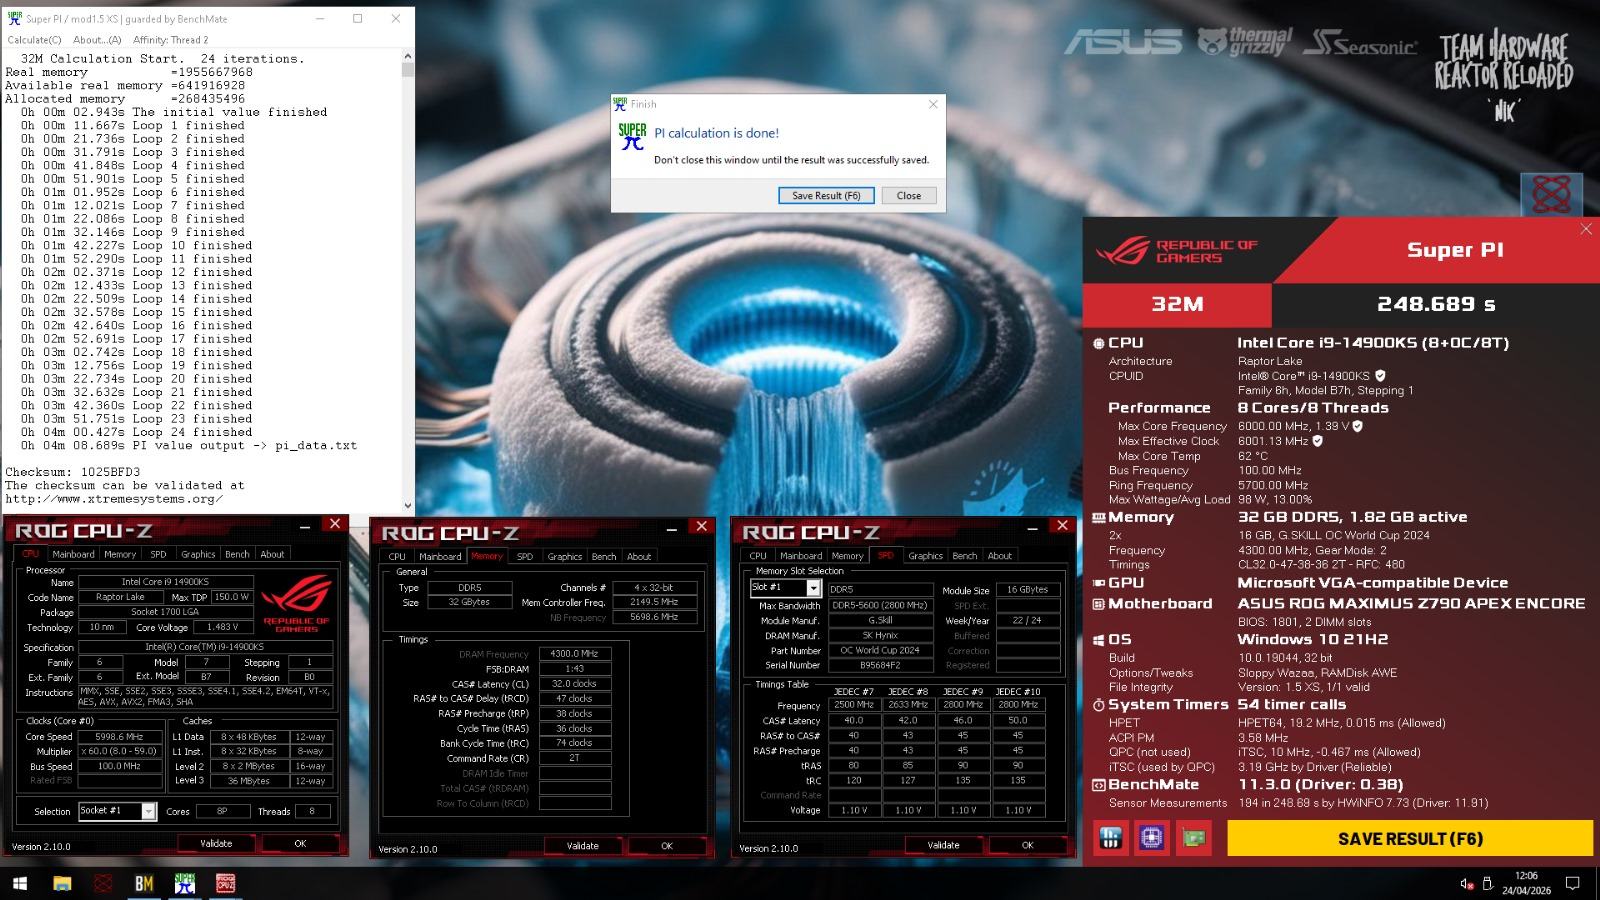Click the CPU section chip icon in BenchMate
Screen dimensions: 1600x900
1099,343
